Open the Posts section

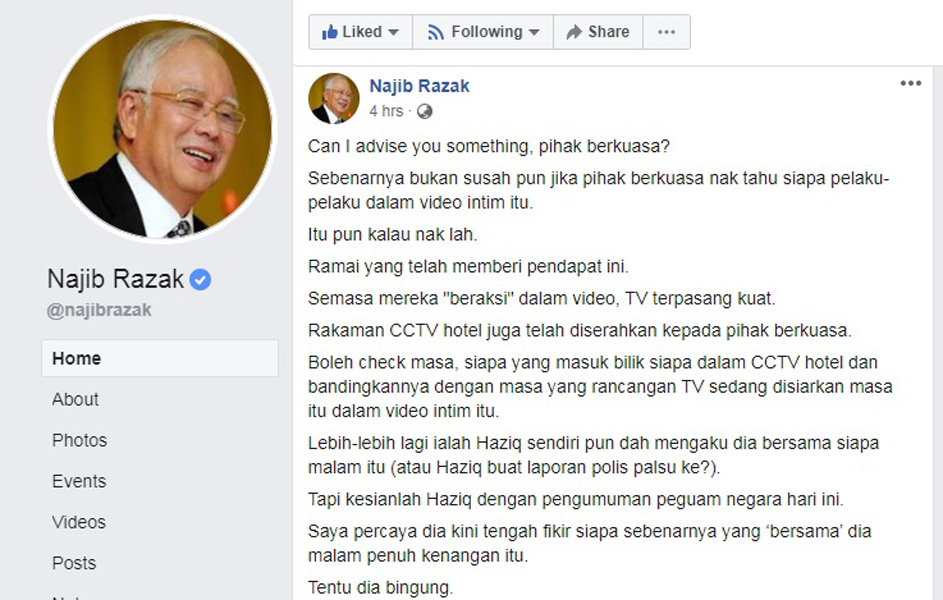[x=74, y=563]
